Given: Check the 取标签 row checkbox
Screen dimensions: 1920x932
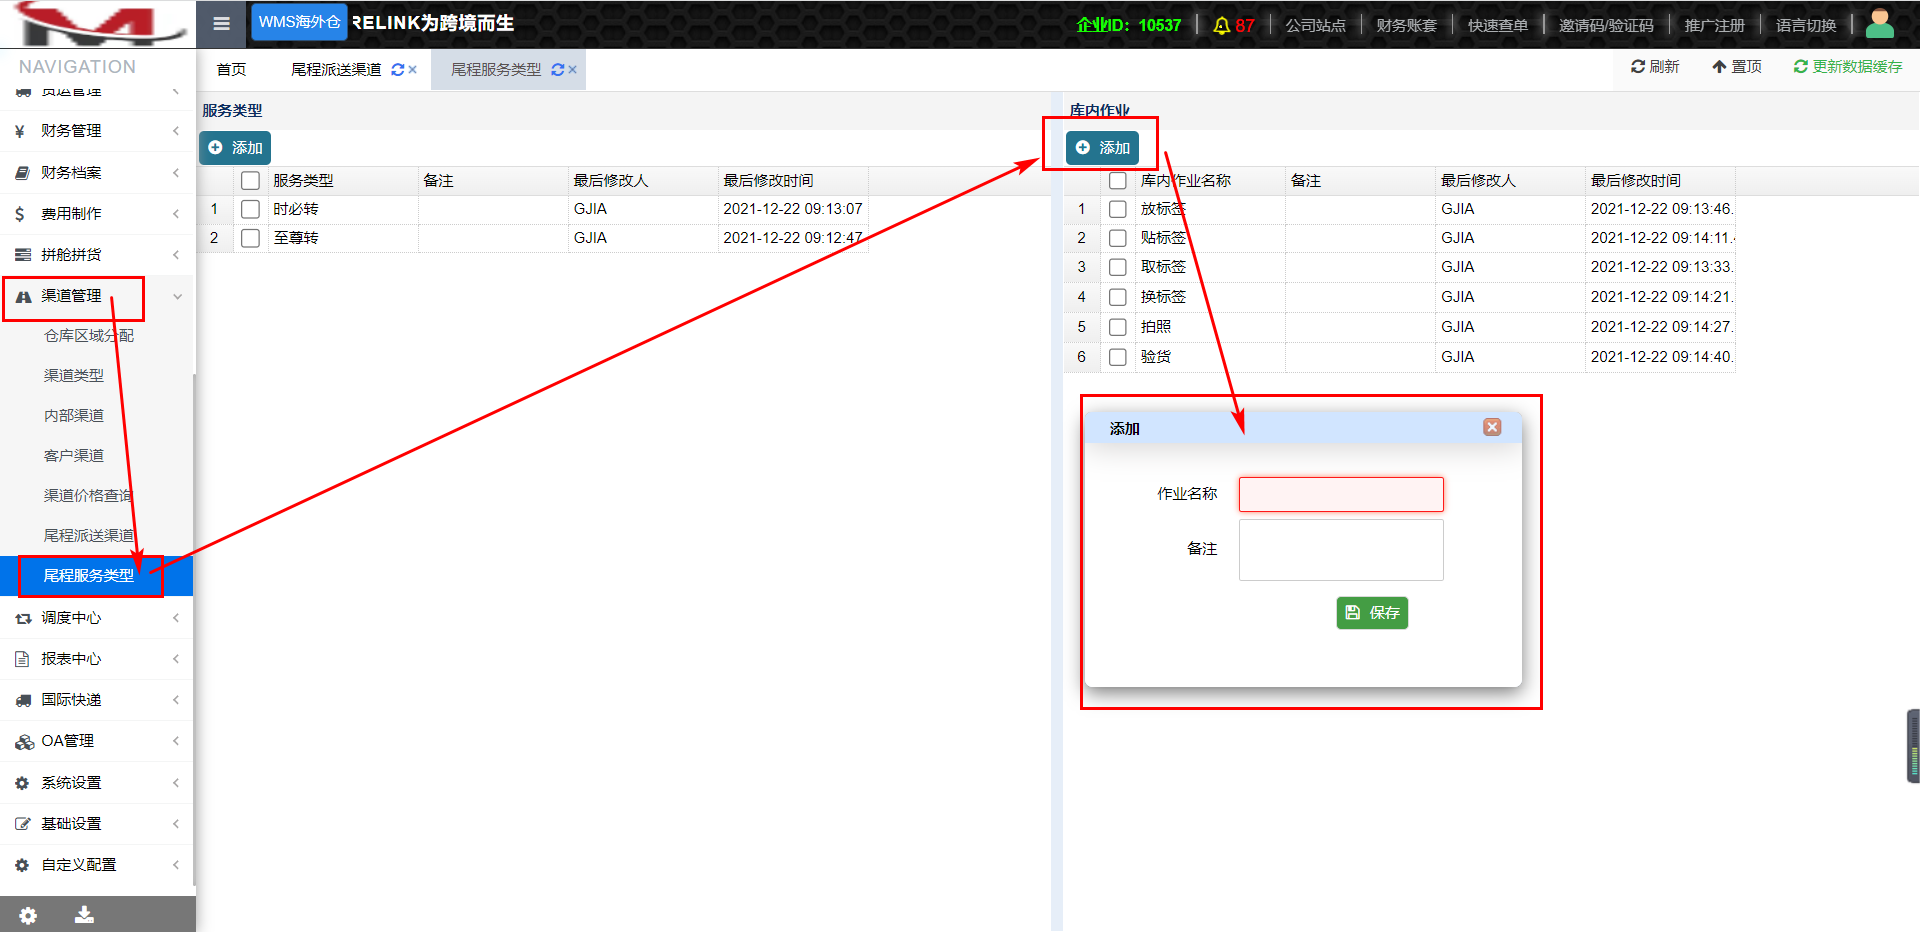Looking at the screenshot, I should point(1118,267).
